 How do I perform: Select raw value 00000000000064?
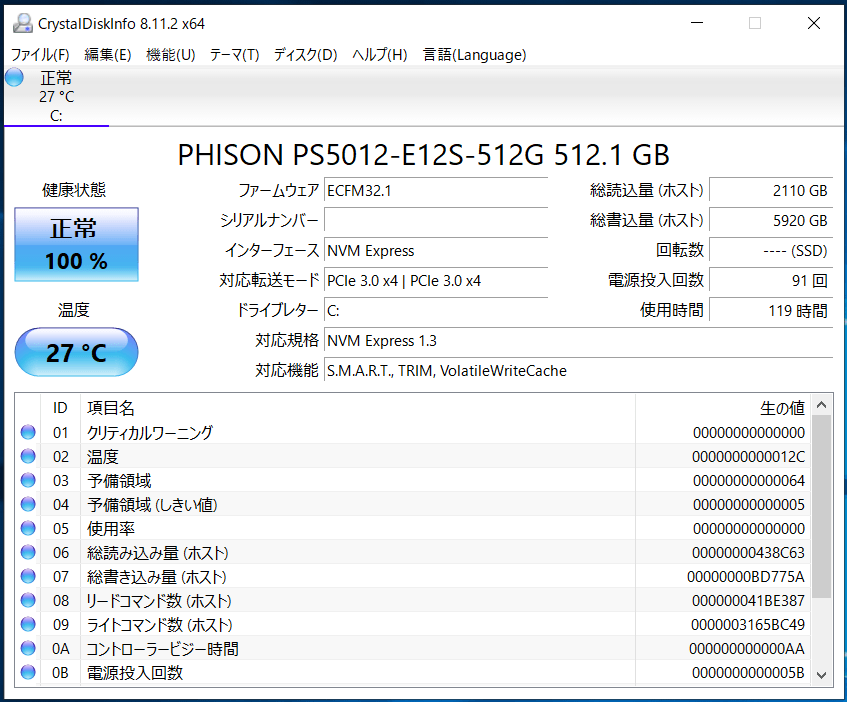(749, 481)
